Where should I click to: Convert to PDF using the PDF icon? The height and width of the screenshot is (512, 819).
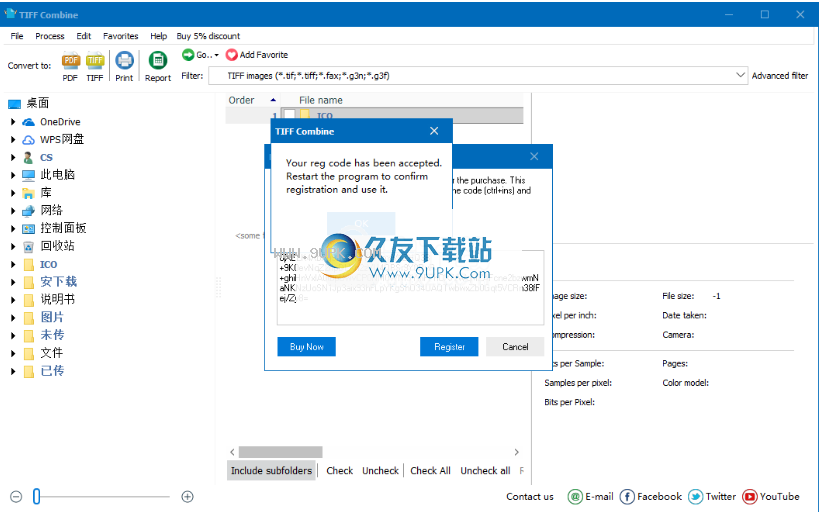71,62
